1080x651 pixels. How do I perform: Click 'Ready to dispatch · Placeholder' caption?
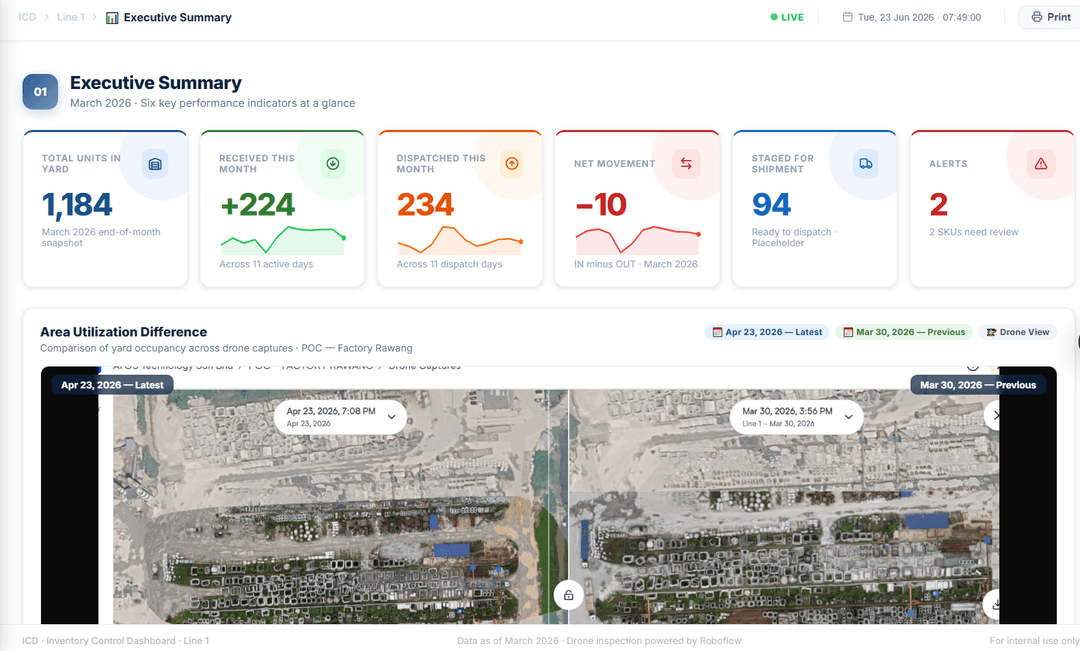(x=794, y=238)
